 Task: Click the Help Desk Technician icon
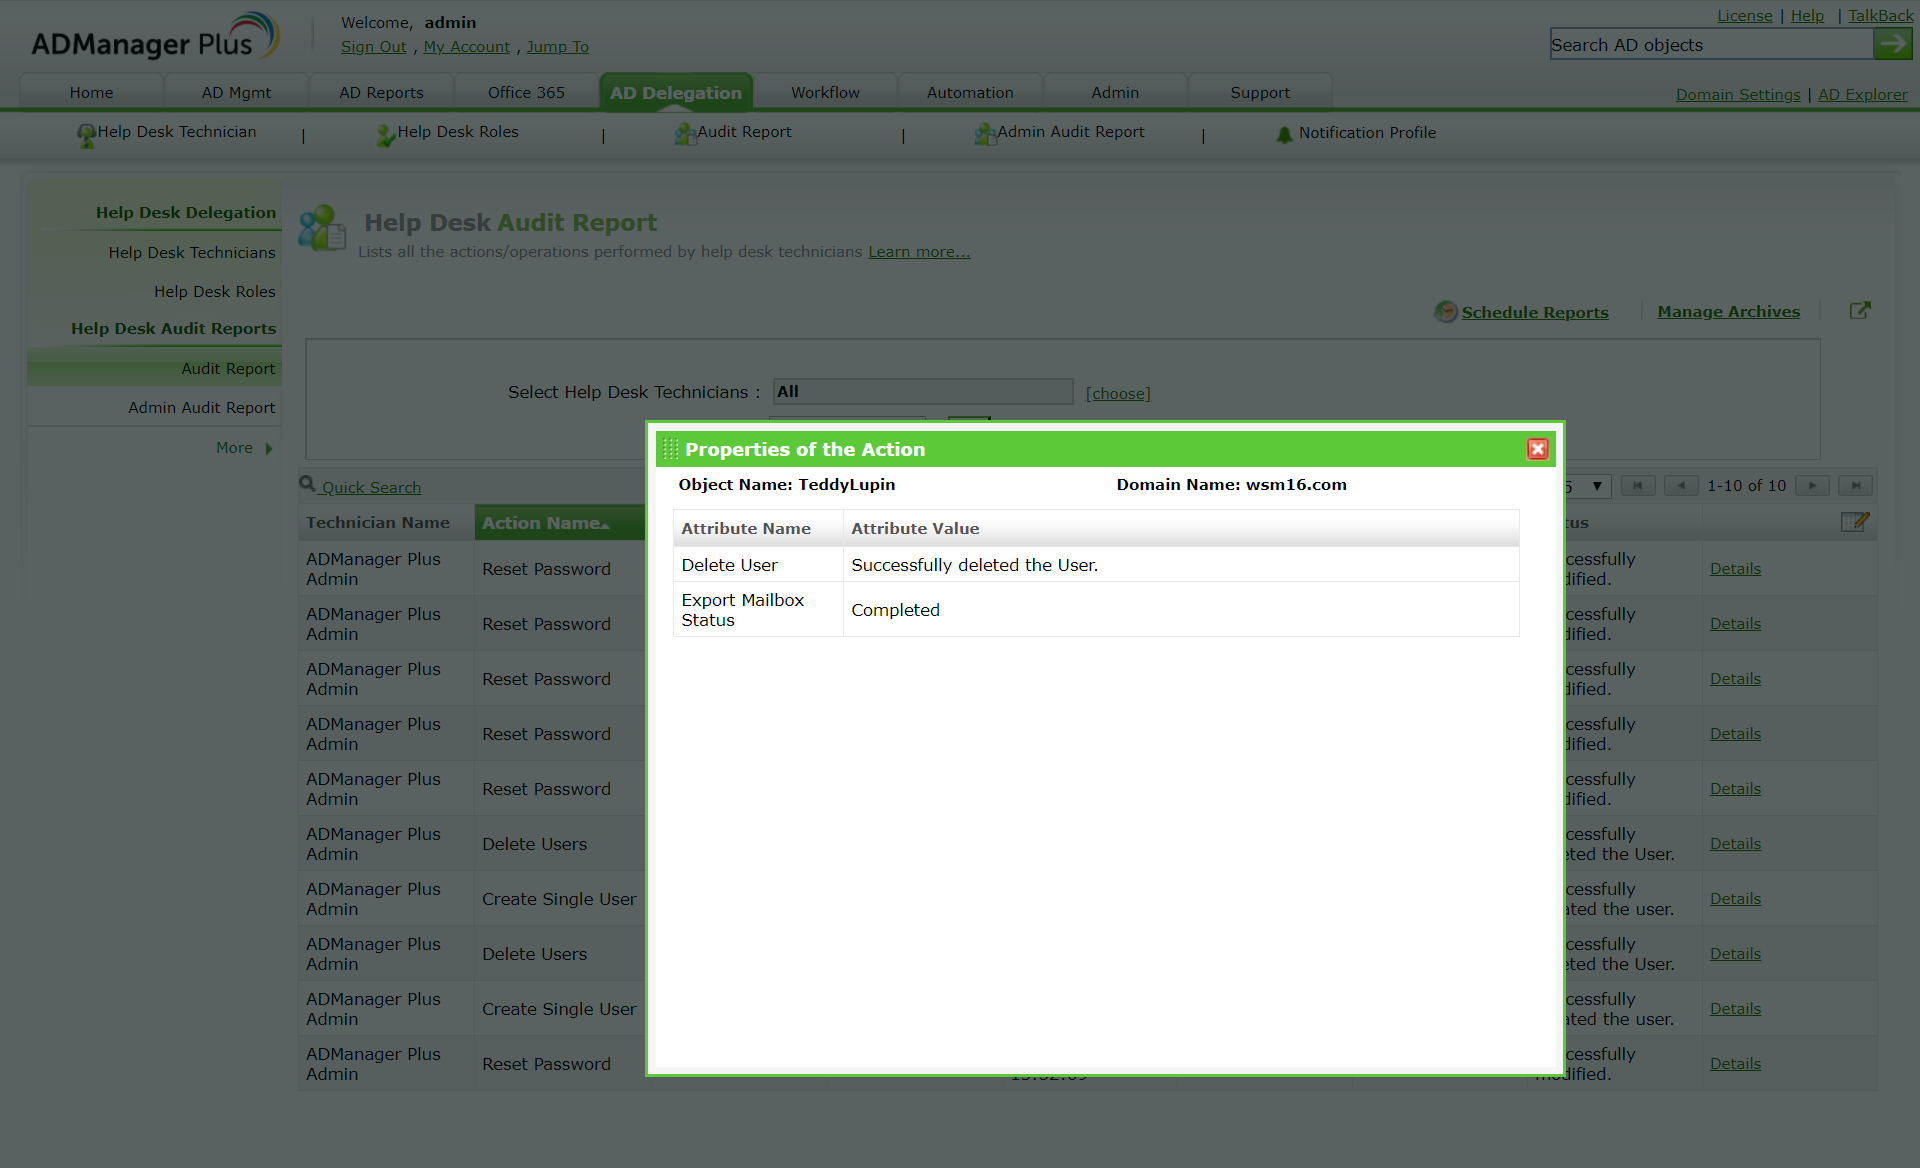point(86,134)
